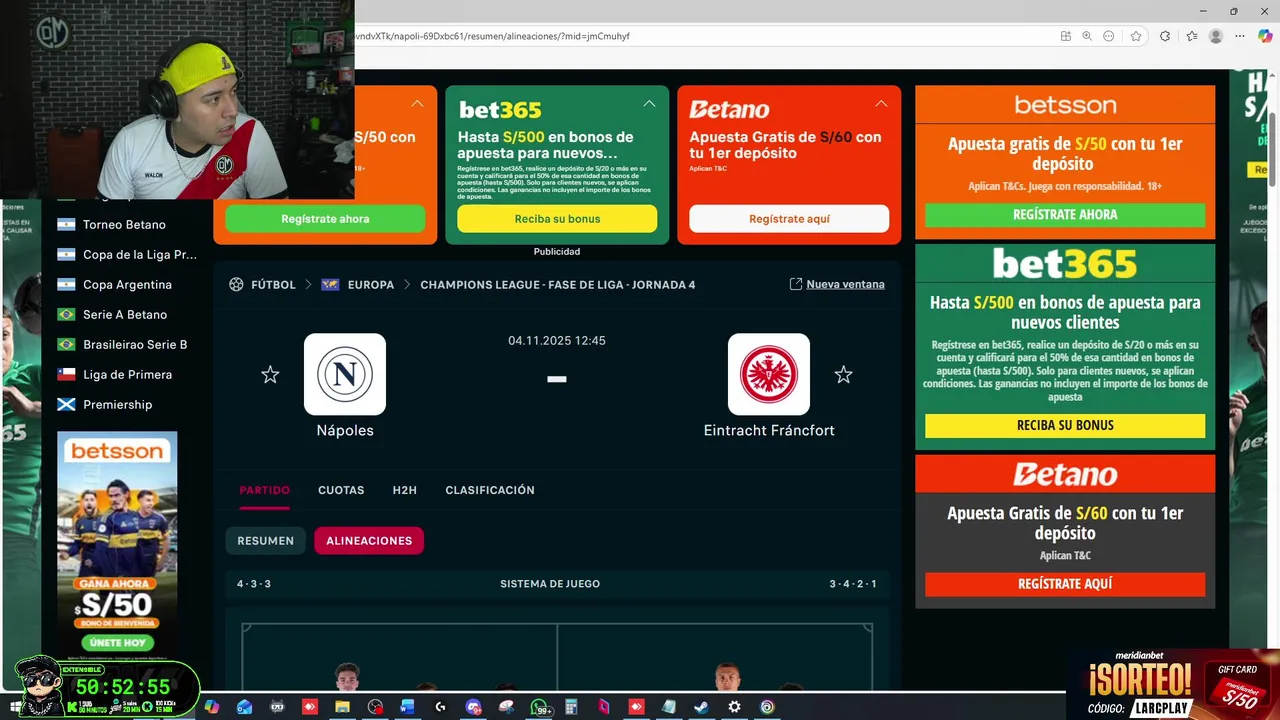The height and width of the screenshot is (720, 1280).
Task: Open Microsoft Word from the taskbar
Action: 408,707
